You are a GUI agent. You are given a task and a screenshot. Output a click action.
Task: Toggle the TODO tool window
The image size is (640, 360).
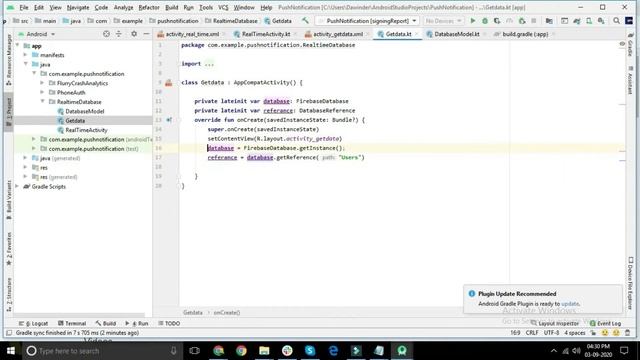169,323
